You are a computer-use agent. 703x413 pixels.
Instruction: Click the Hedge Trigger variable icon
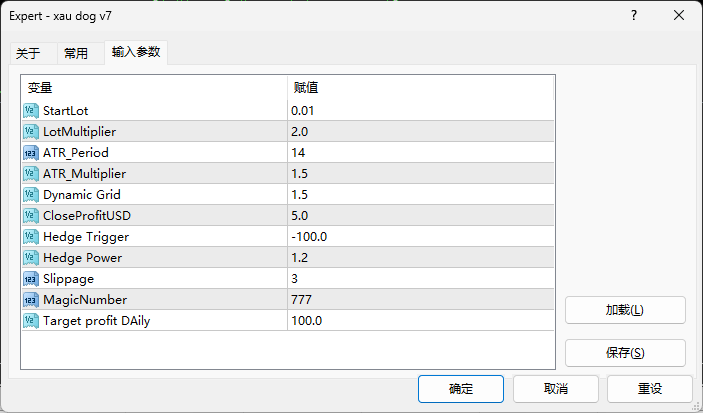click(31, 236)
